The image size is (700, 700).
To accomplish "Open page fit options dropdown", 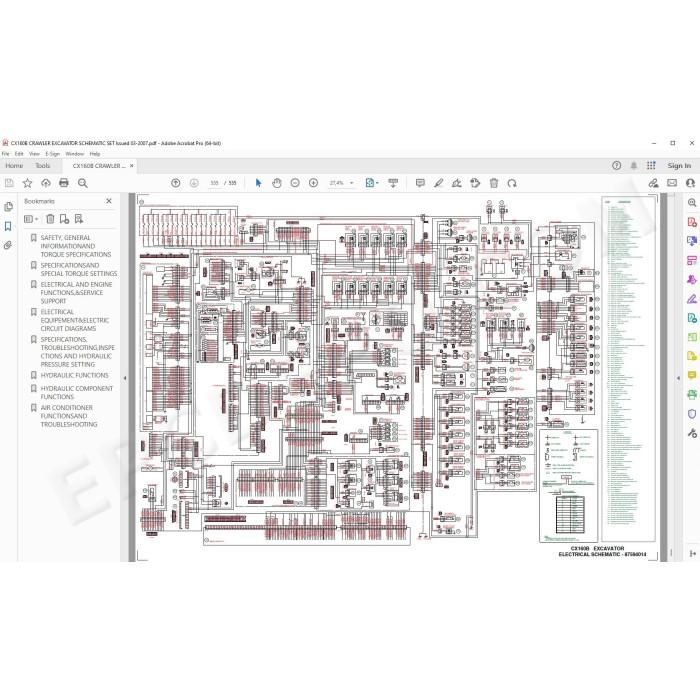I will click(371, 183).
